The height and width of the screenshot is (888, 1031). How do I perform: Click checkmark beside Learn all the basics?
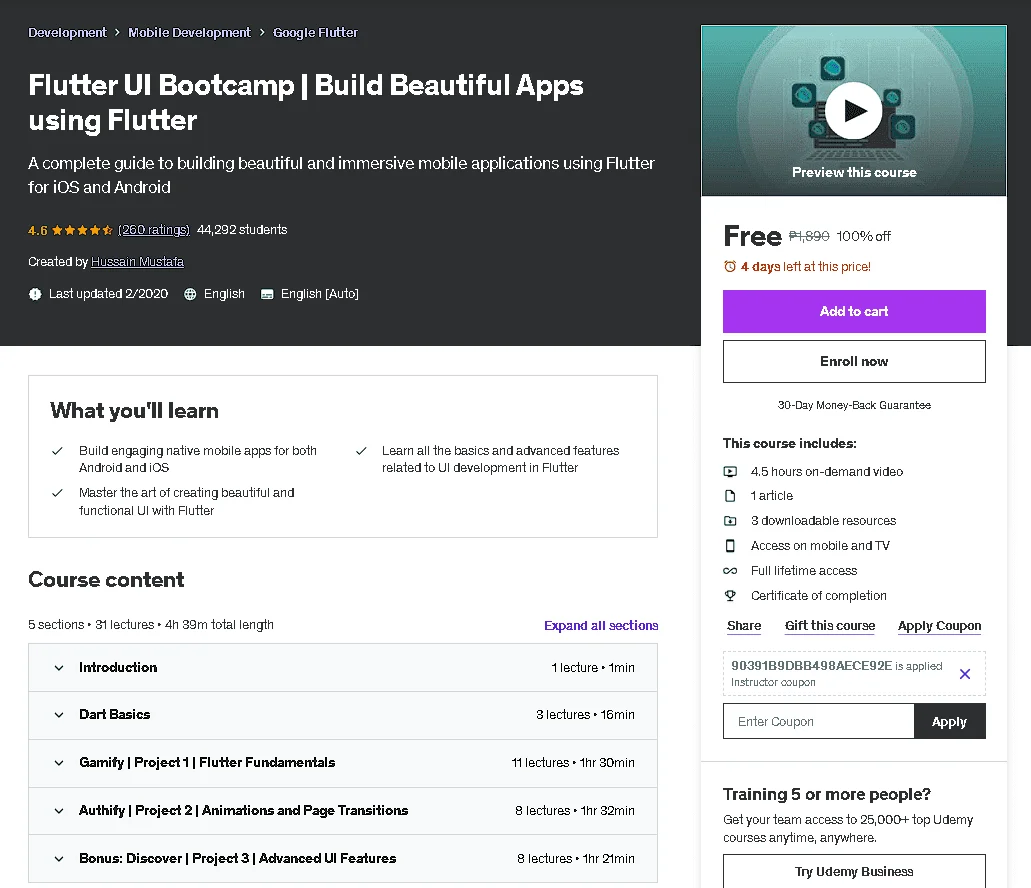point(361,451)
